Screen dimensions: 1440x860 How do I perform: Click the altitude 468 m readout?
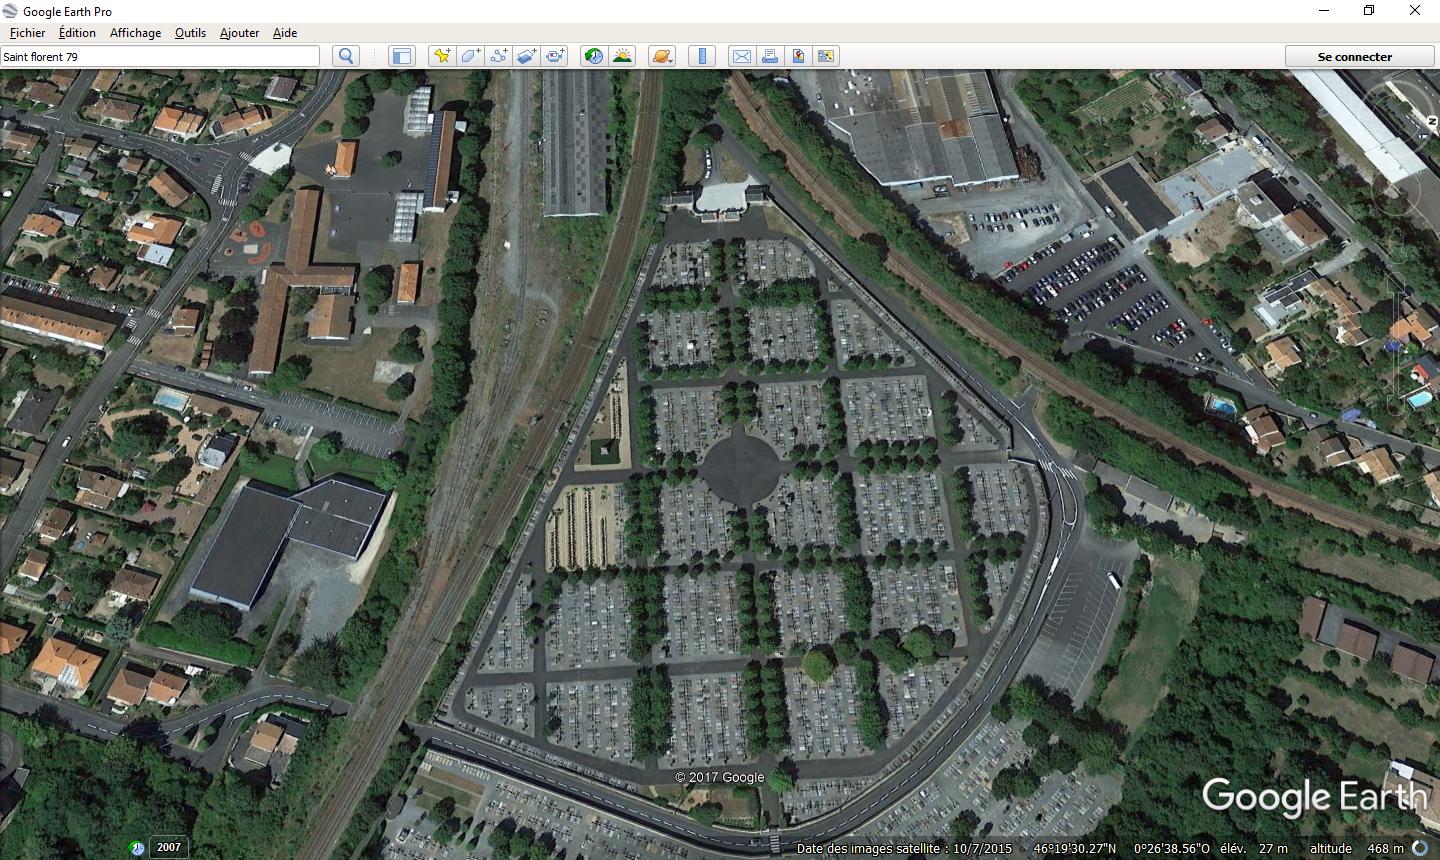click(1357, 848)
